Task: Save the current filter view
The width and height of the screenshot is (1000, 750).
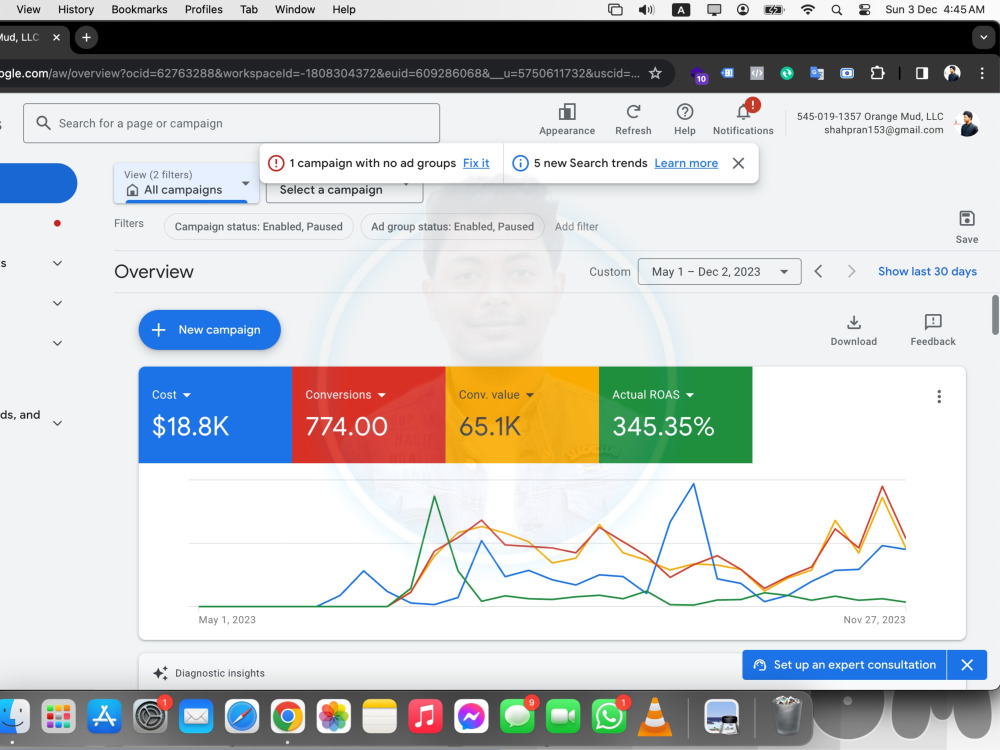Action: coord(966,227)
